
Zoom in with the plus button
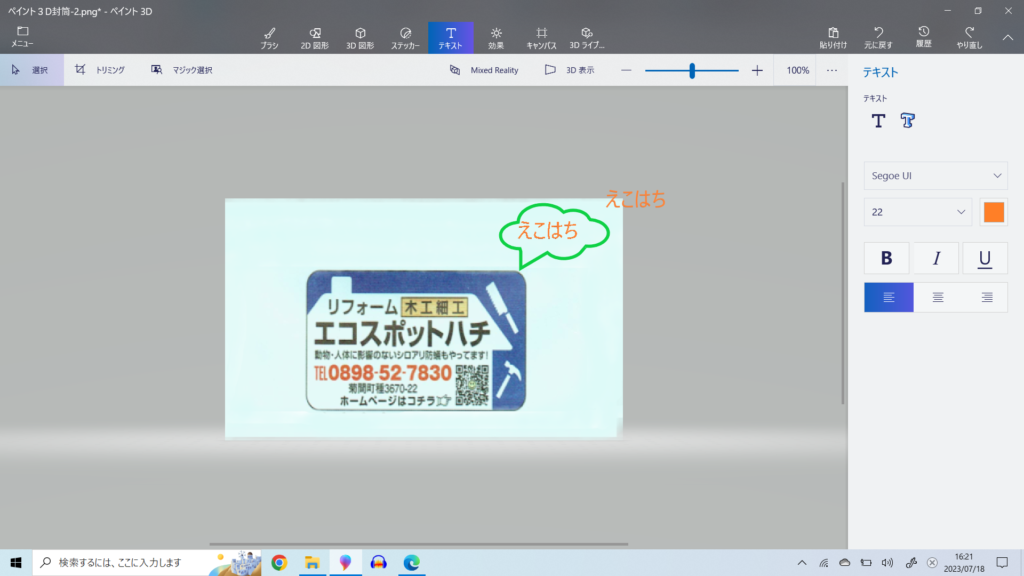(x=757, y=71)
